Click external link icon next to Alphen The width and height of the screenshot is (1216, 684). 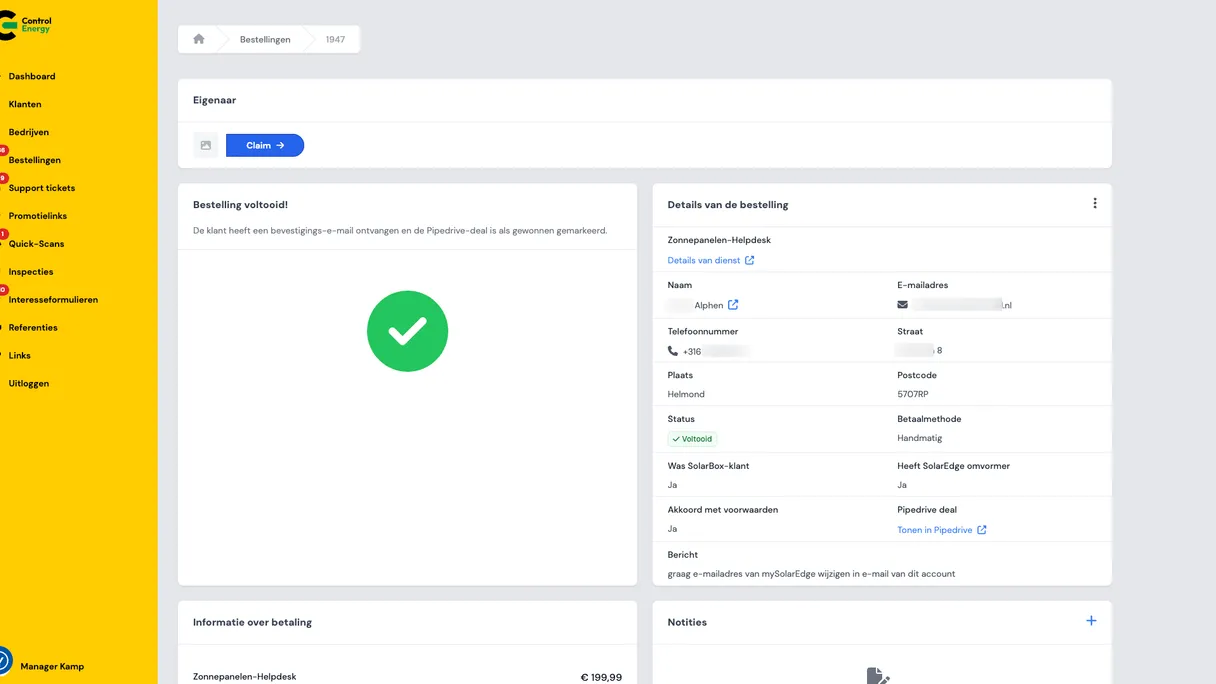click(733, 305)
